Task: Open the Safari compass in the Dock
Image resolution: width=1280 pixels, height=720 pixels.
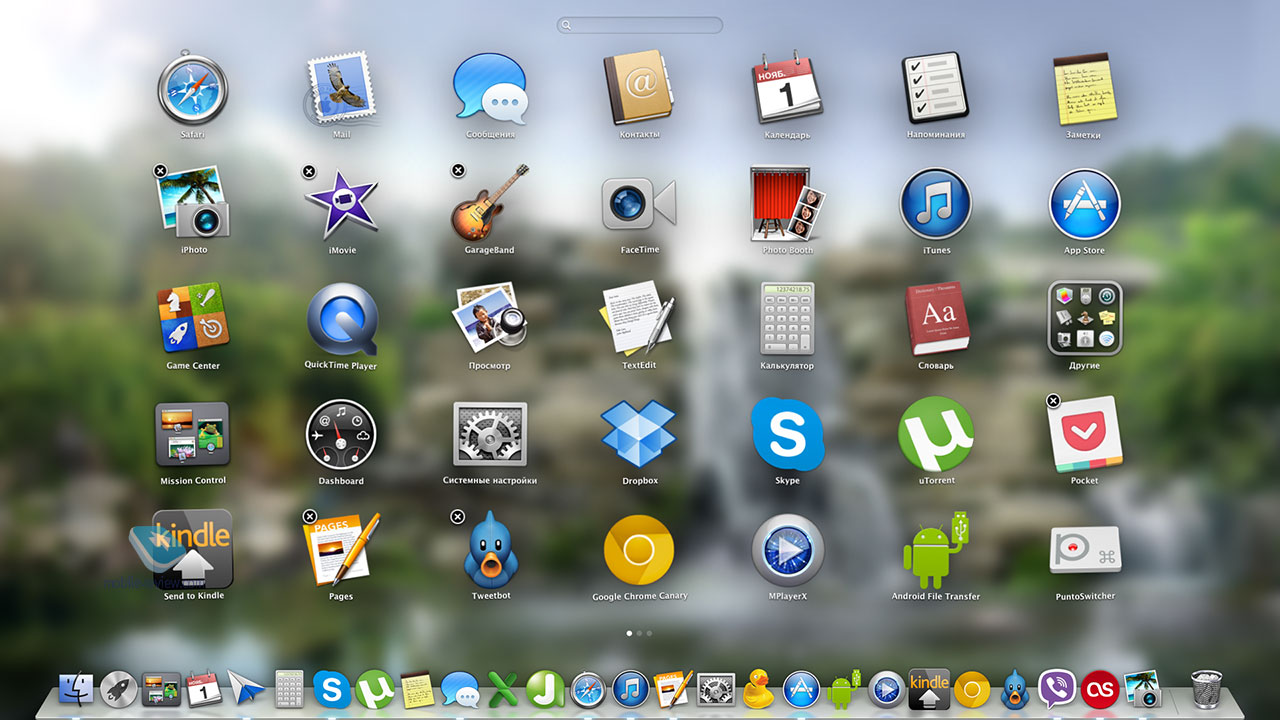Action: [x=588, y=689]
